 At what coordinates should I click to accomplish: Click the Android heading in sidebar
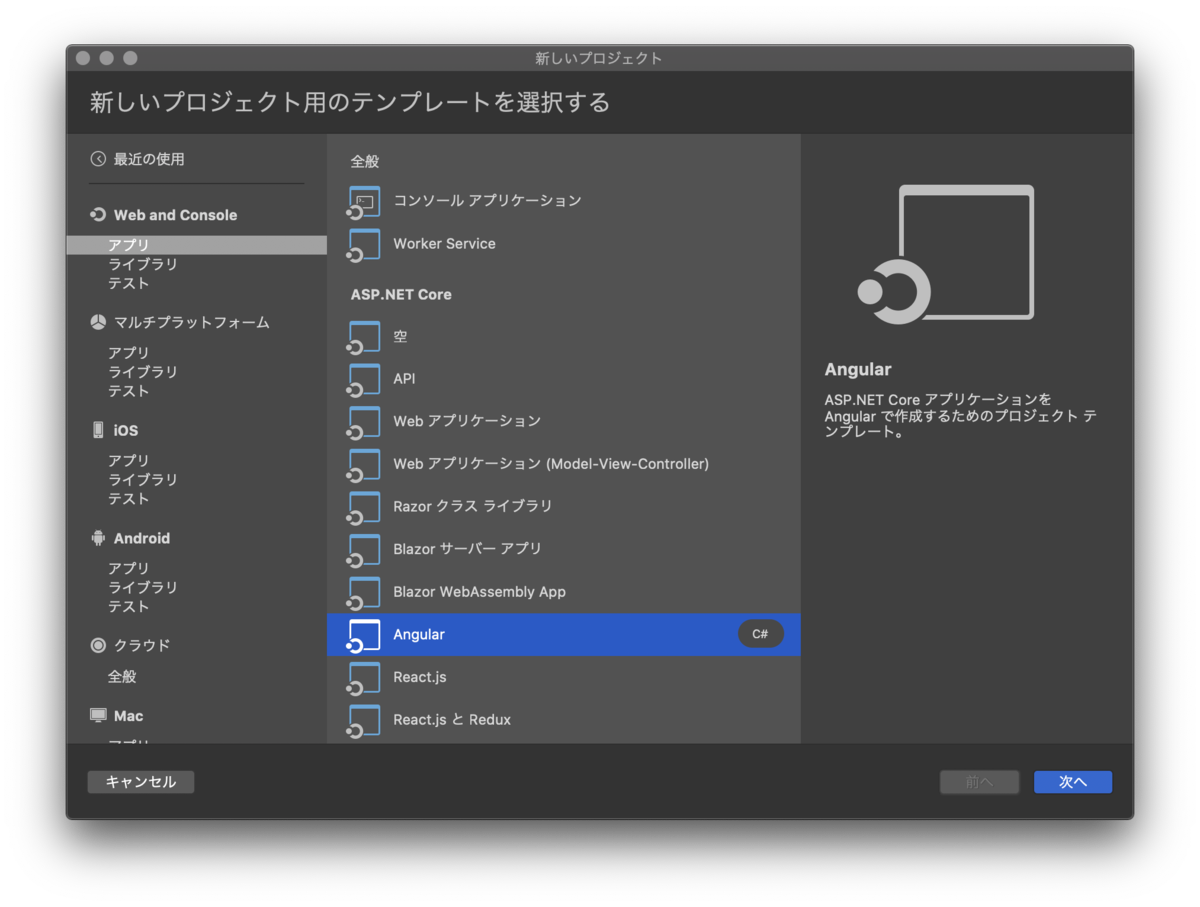coord(142,538)
